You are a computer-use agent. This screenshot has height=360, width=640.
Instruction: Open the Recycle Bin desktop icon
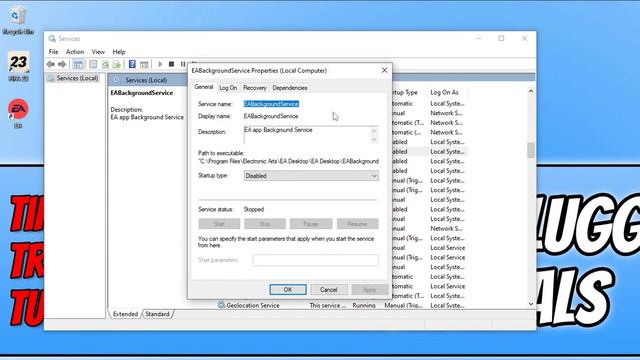click(18, 20)
